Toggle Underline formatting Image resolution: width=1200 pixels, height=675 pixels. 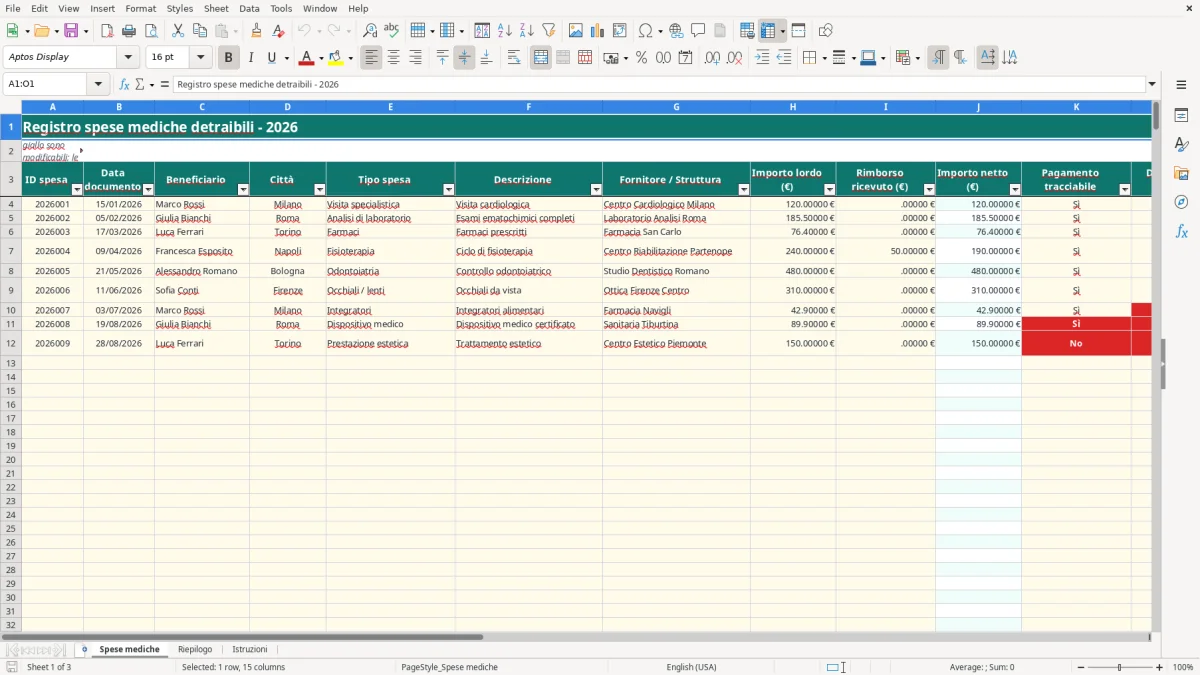click(271, 58)
